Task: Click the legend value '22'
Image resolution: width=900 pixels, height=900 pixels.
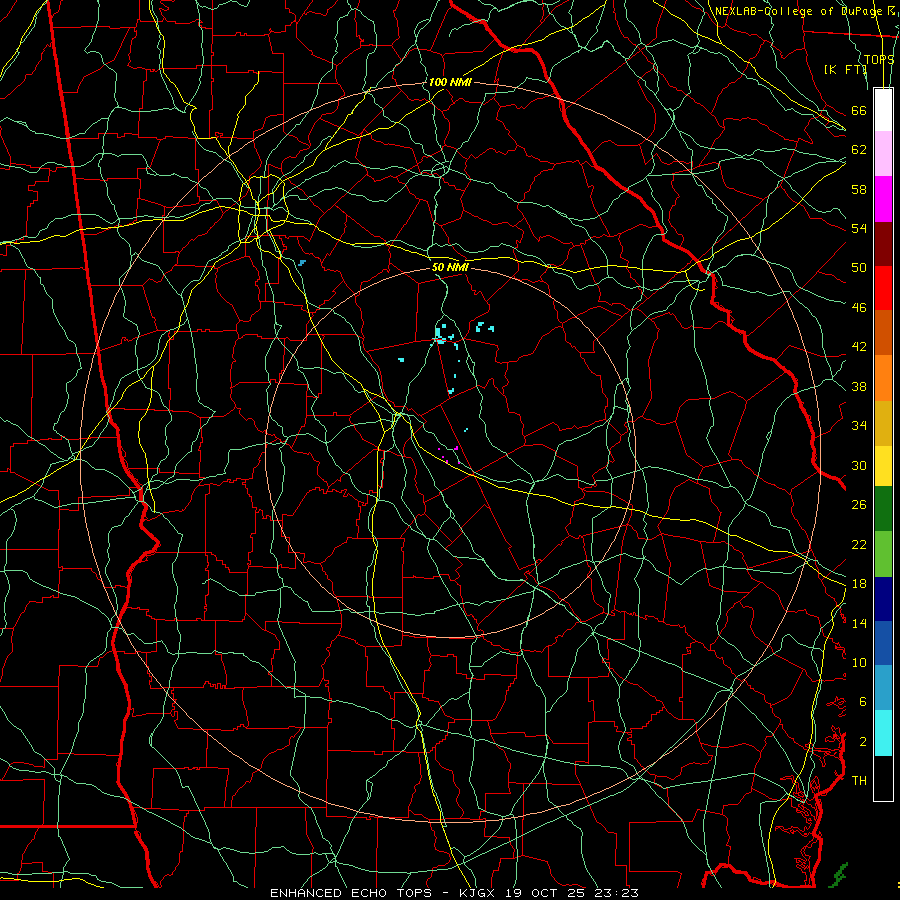Action: 859,544
